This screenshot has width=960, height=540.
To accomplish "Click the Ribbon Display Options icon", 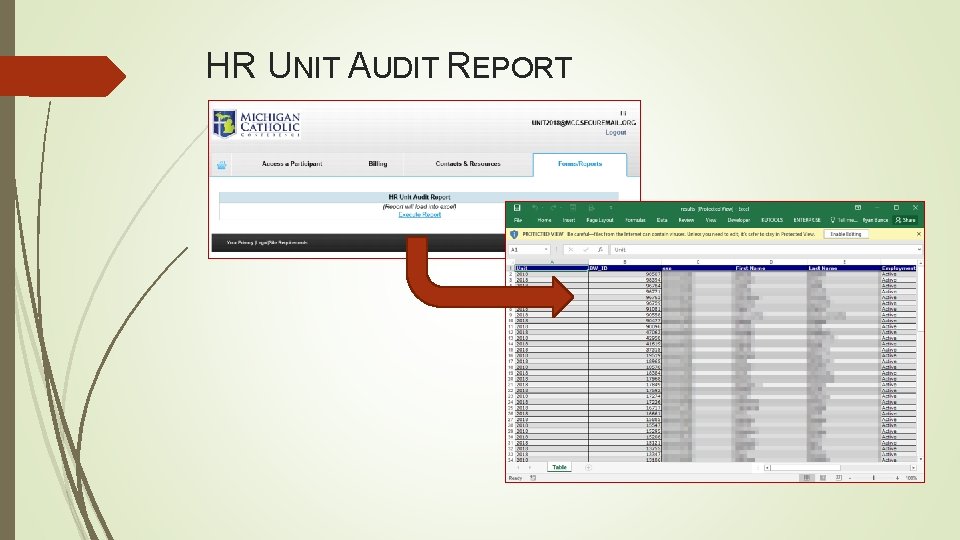I will 858,208.
